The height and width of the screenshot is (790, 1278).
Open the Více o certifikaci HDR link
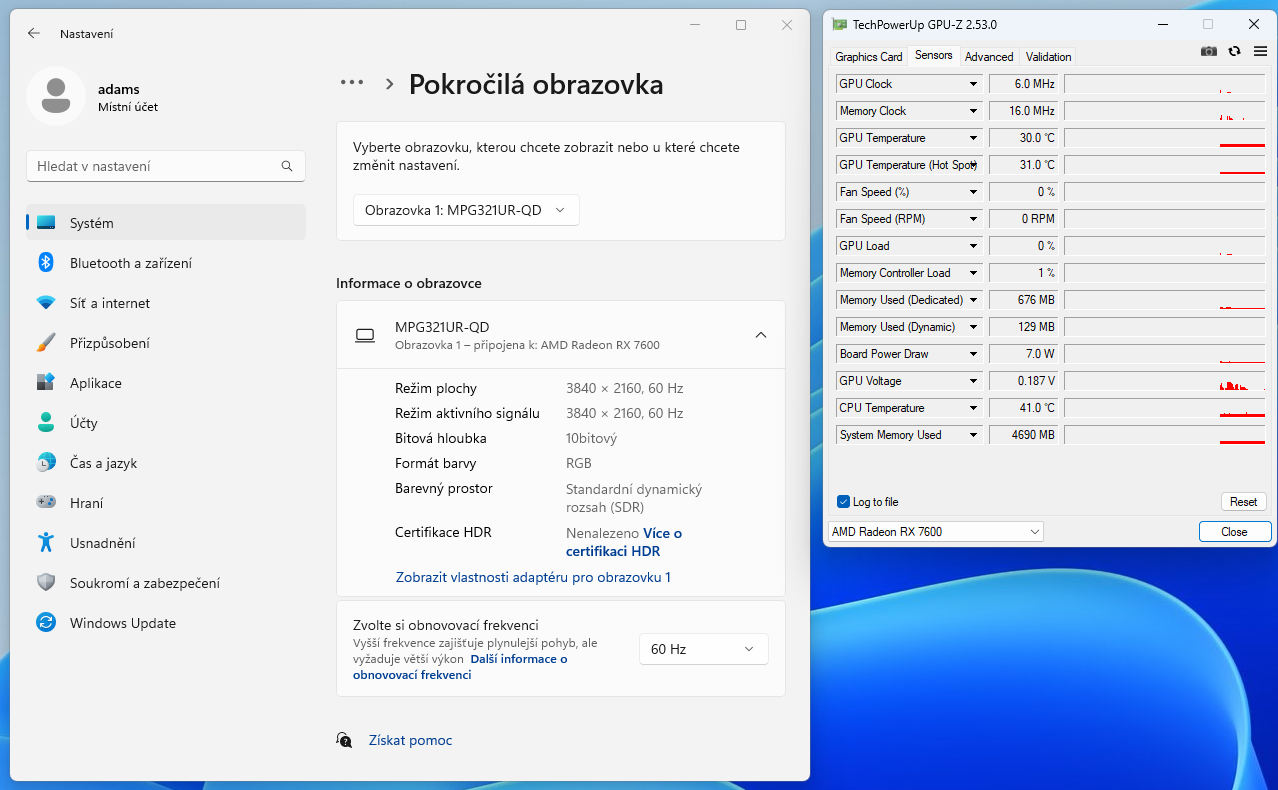click(x=624, y=542)
